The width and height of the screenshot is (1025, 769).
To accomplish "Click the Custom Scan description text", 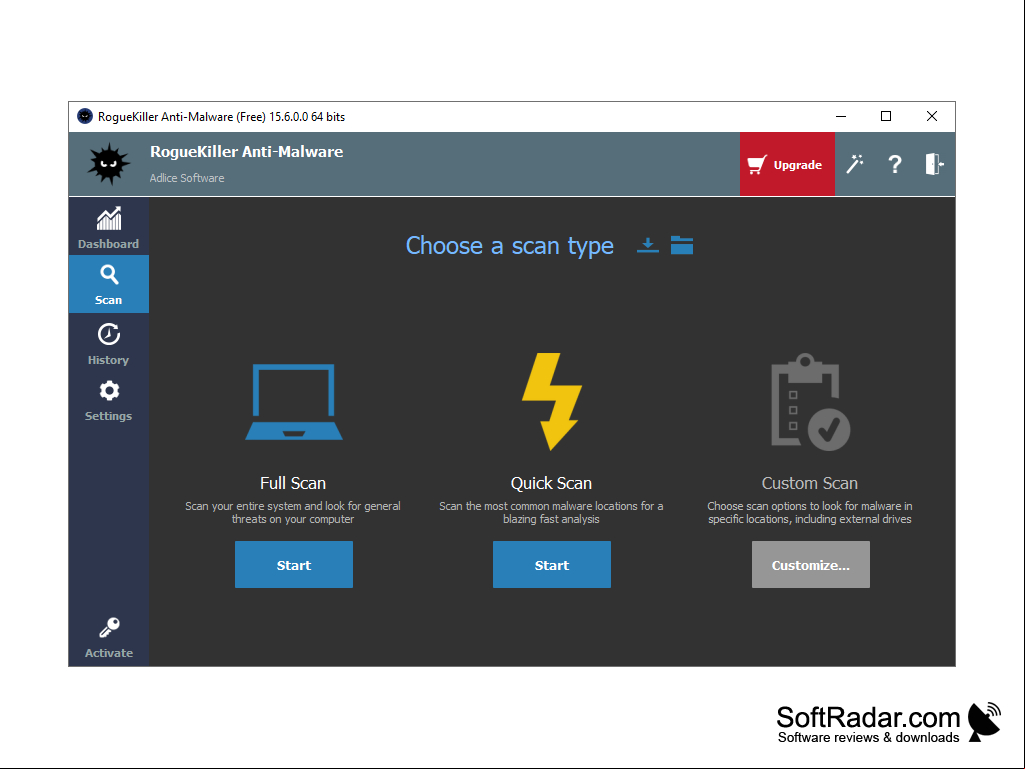I will (x=810, y=513).
